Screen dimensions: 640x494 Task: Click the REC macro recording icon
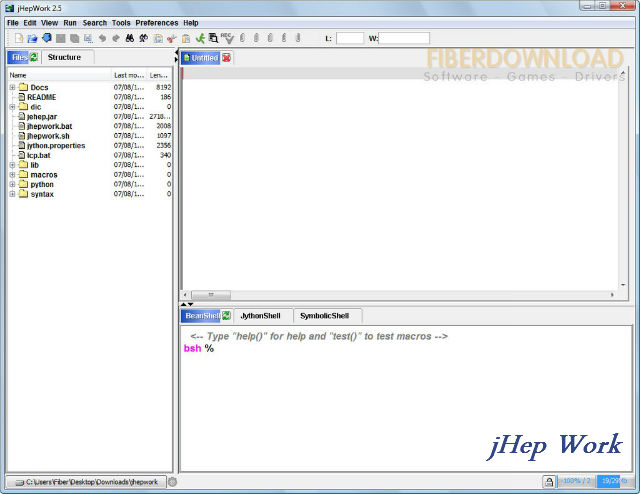(x=228, y=38)
